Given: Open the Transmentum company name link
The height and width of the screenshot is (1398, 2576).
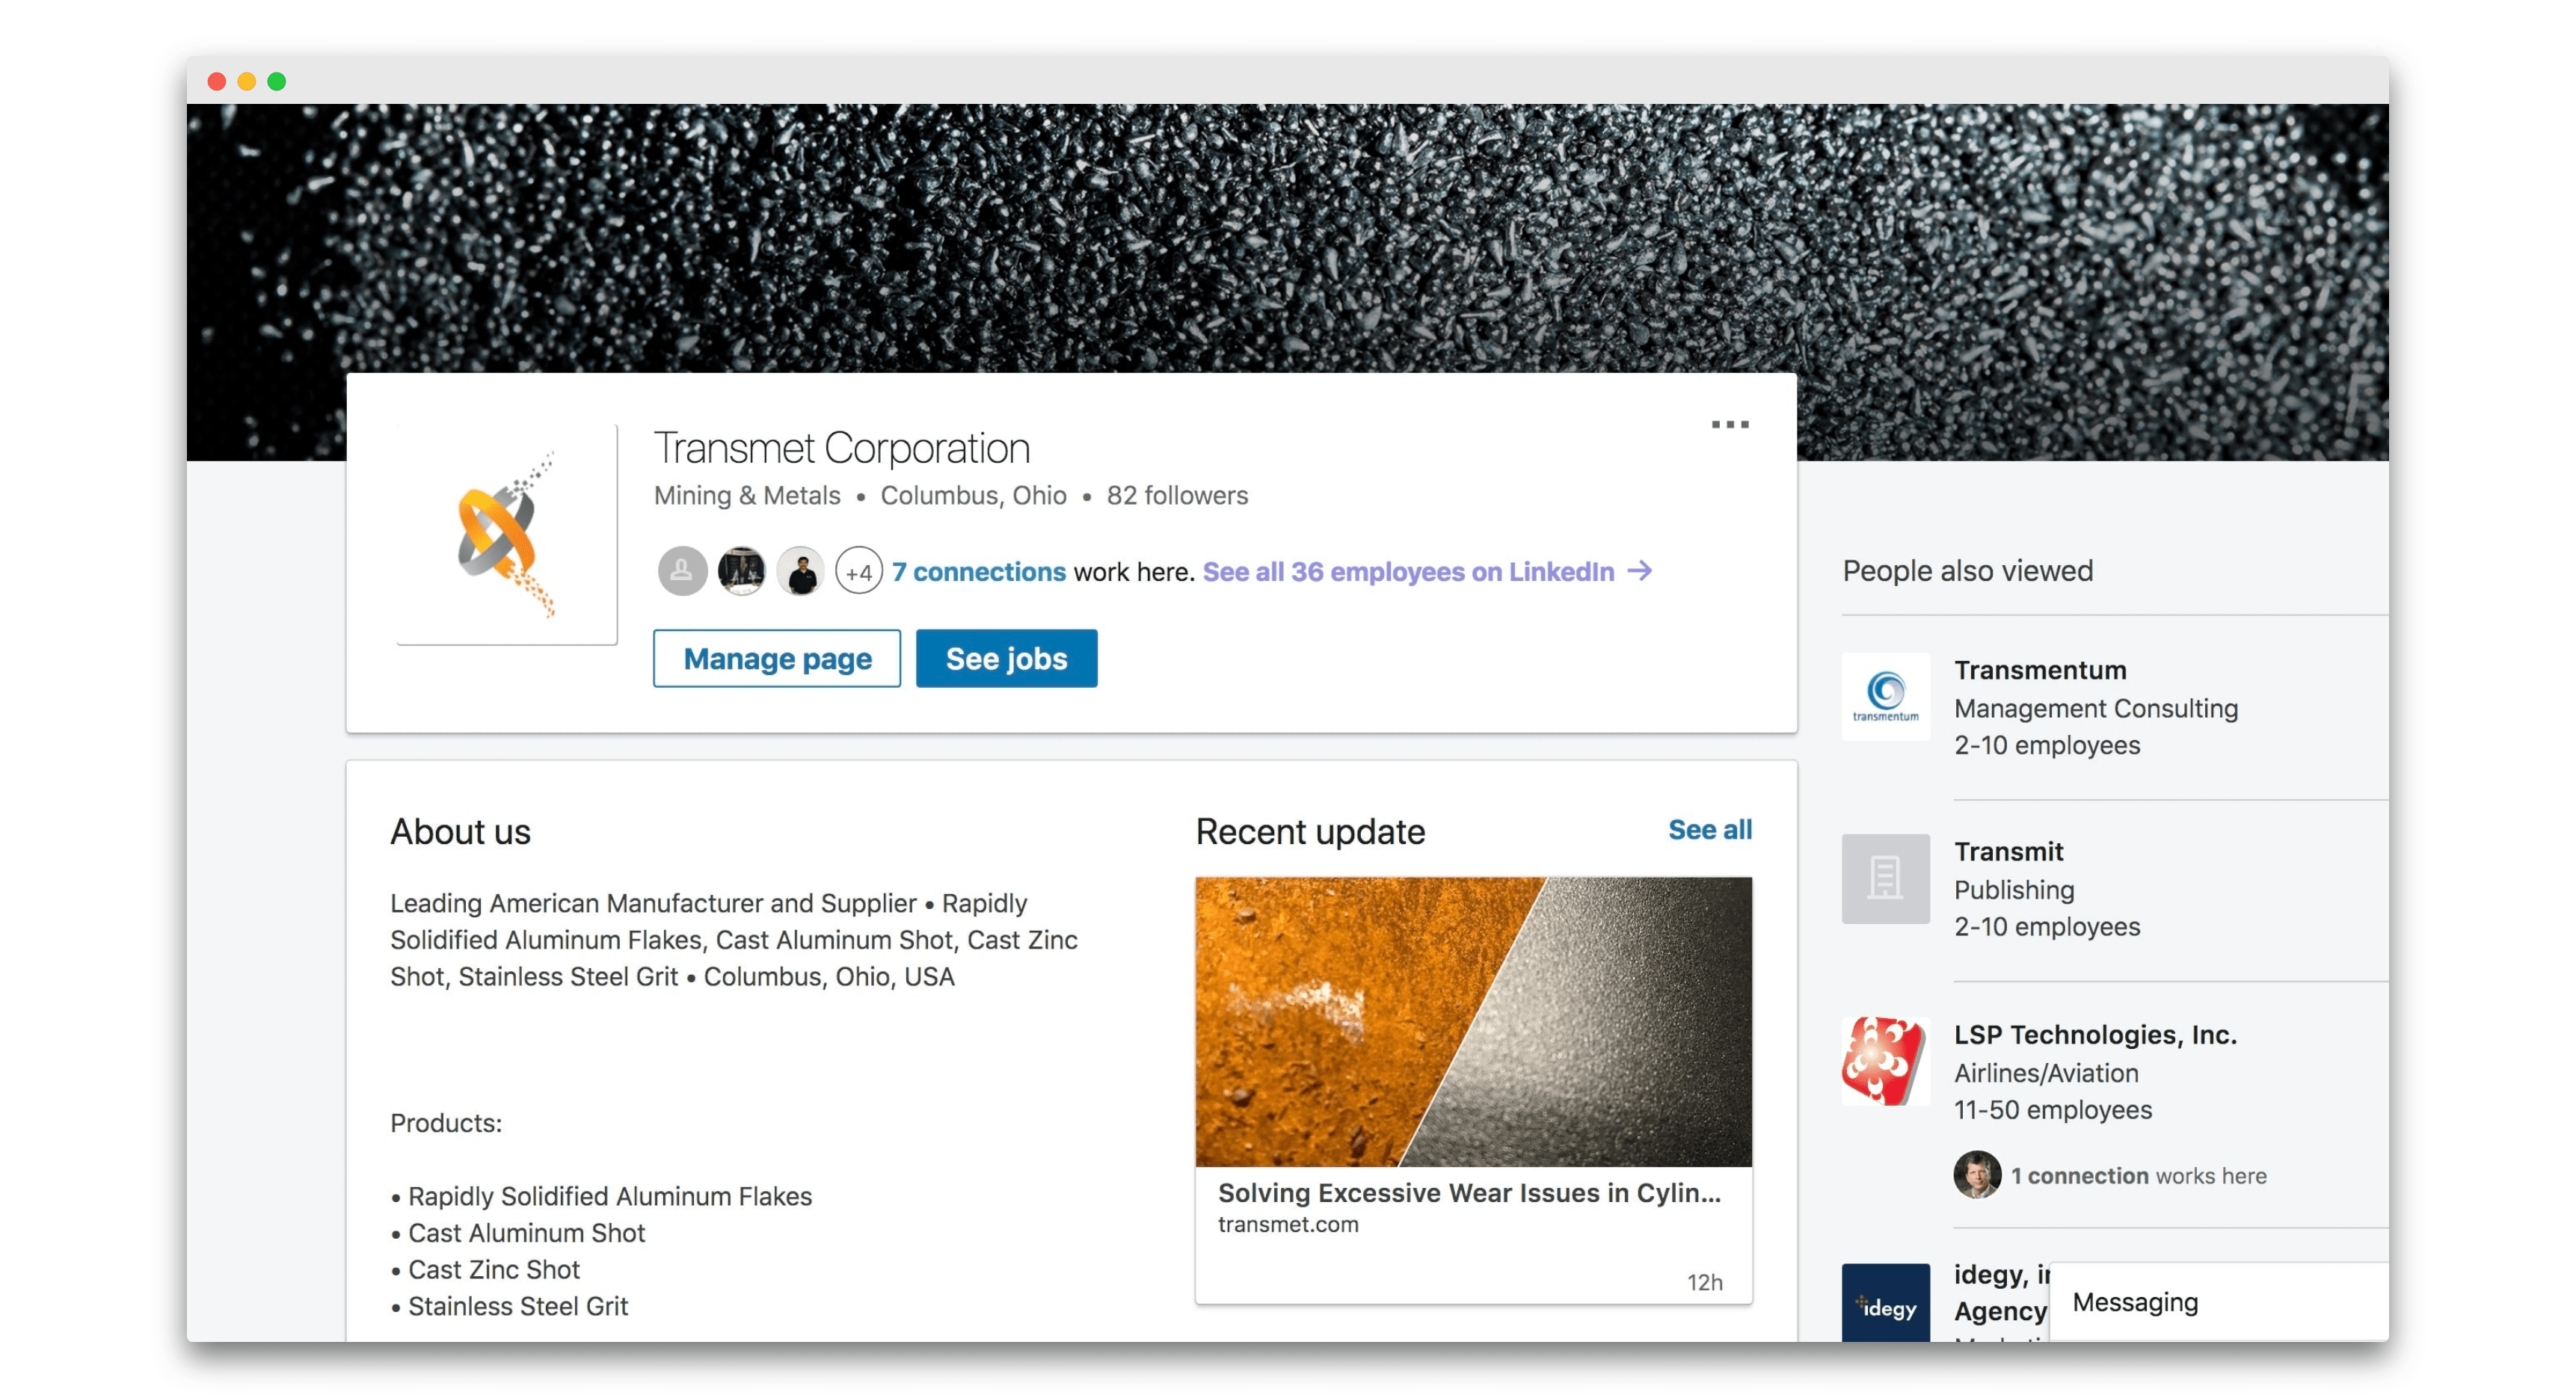Looking at the screenshot, I should [2041, 670].
